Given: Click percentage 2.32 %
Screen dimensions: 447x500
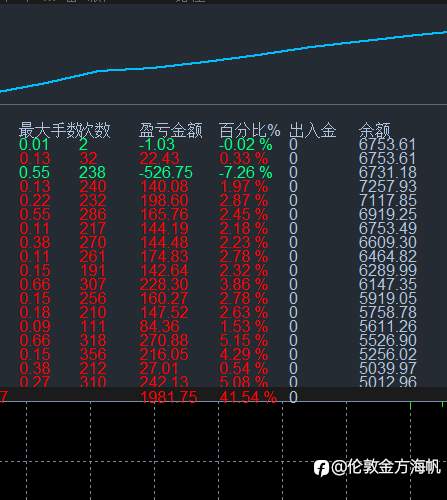Looking at the screenshot, I should (x=244, y=271).
